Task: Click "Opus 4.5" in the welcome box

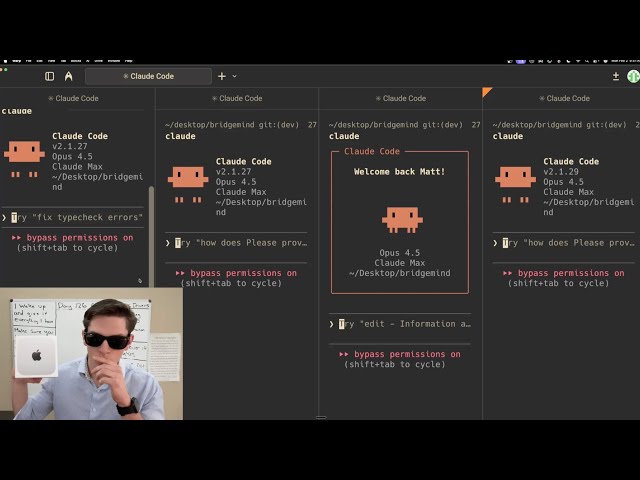Action: pos(400,253)
